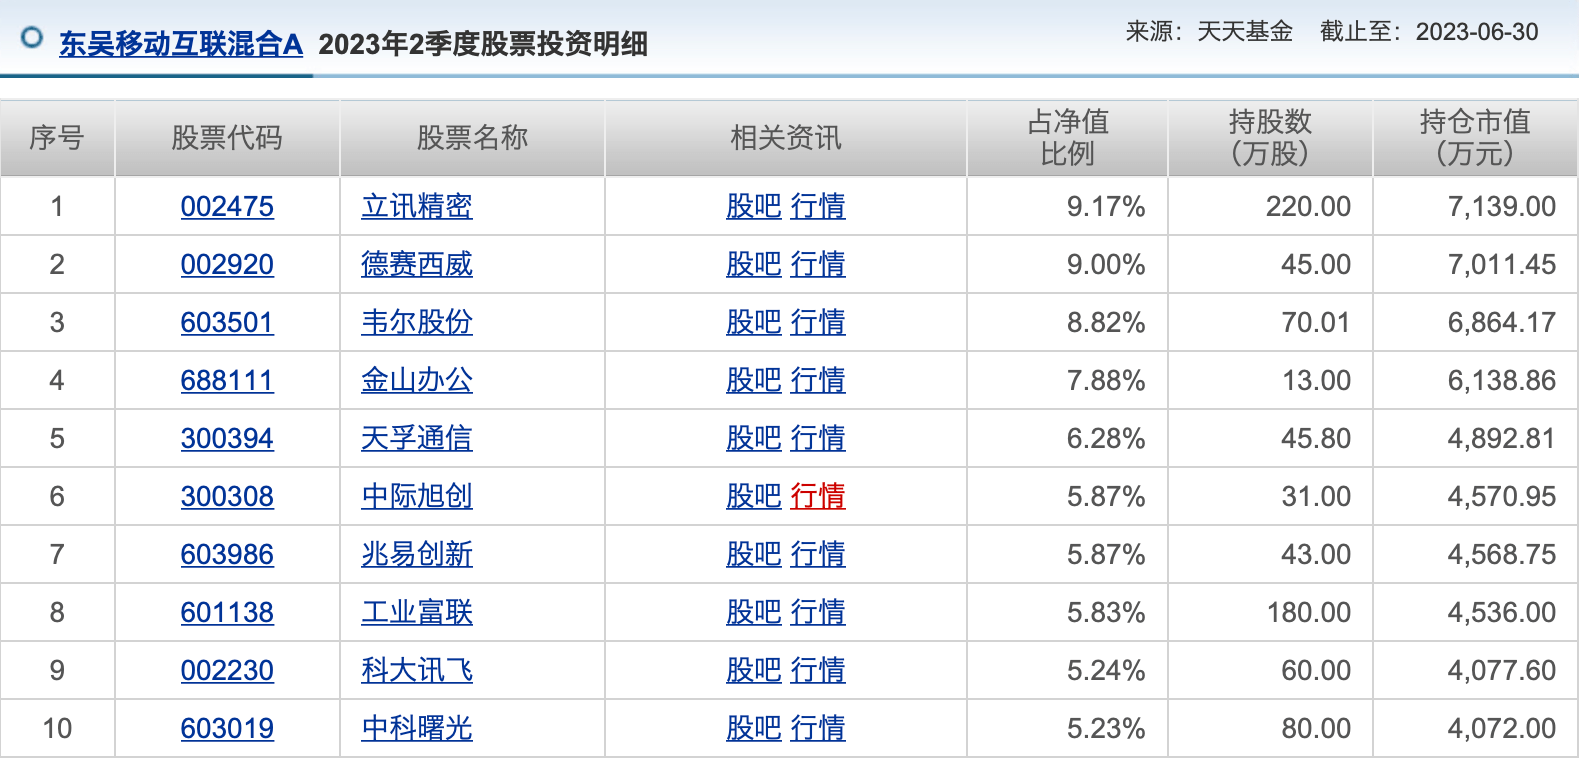Open 股吧 link for 天孚通信
The height and width of the screenshot is (762, 1590).
click(754, 439)
